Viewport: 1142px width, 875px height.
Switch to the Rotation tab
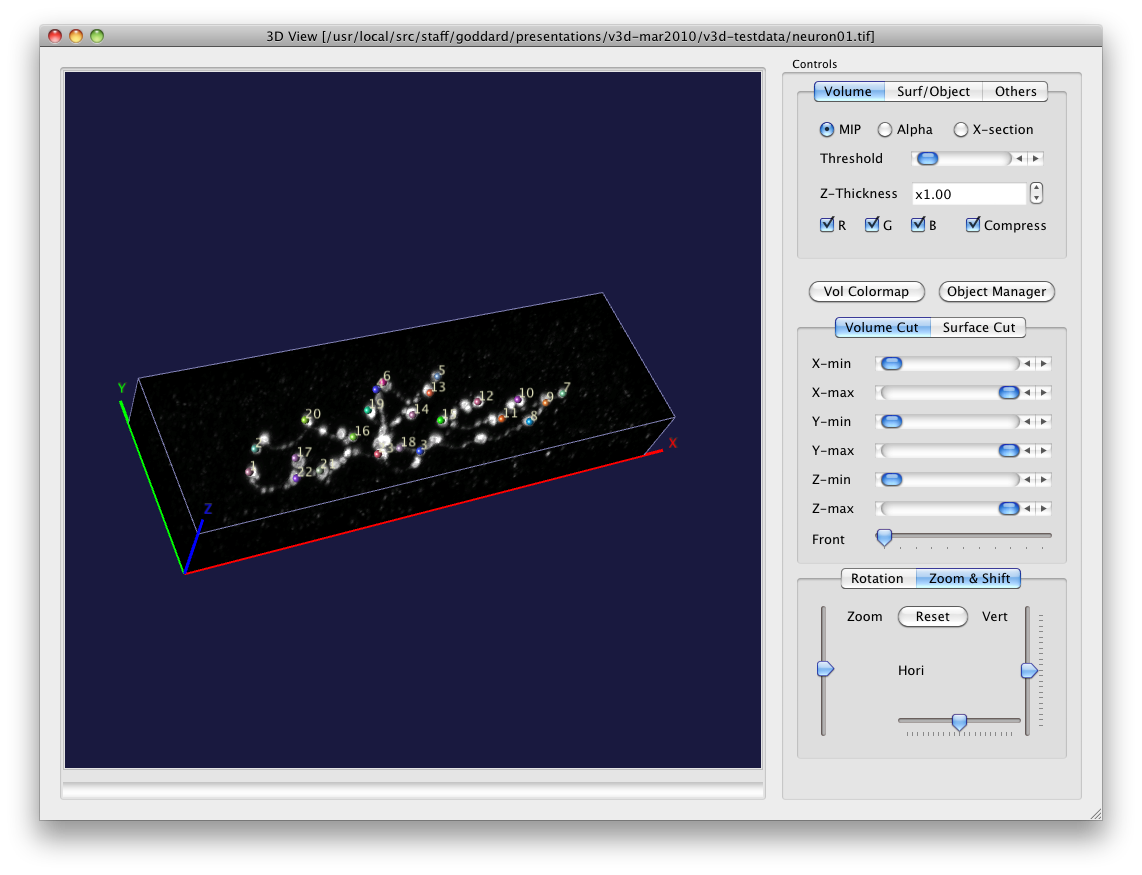[877, 578]
